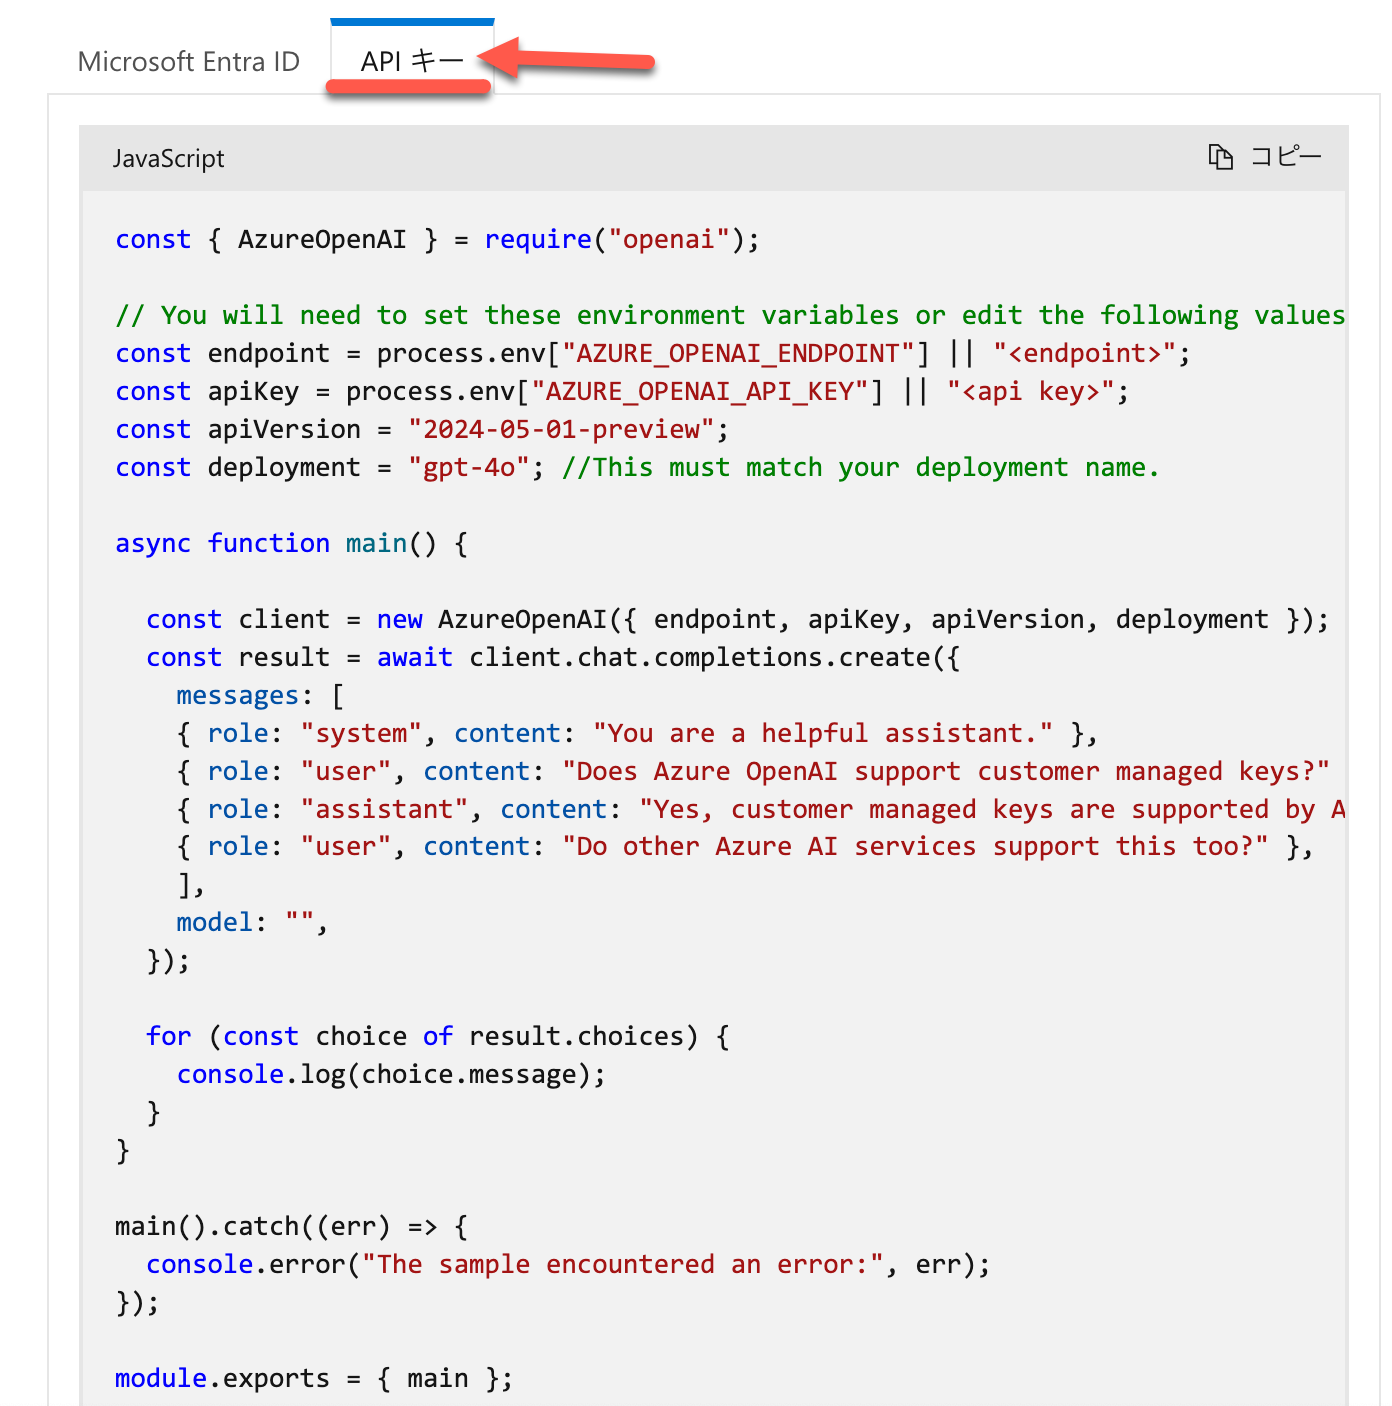Select the API キー tab

coord(412,62)
